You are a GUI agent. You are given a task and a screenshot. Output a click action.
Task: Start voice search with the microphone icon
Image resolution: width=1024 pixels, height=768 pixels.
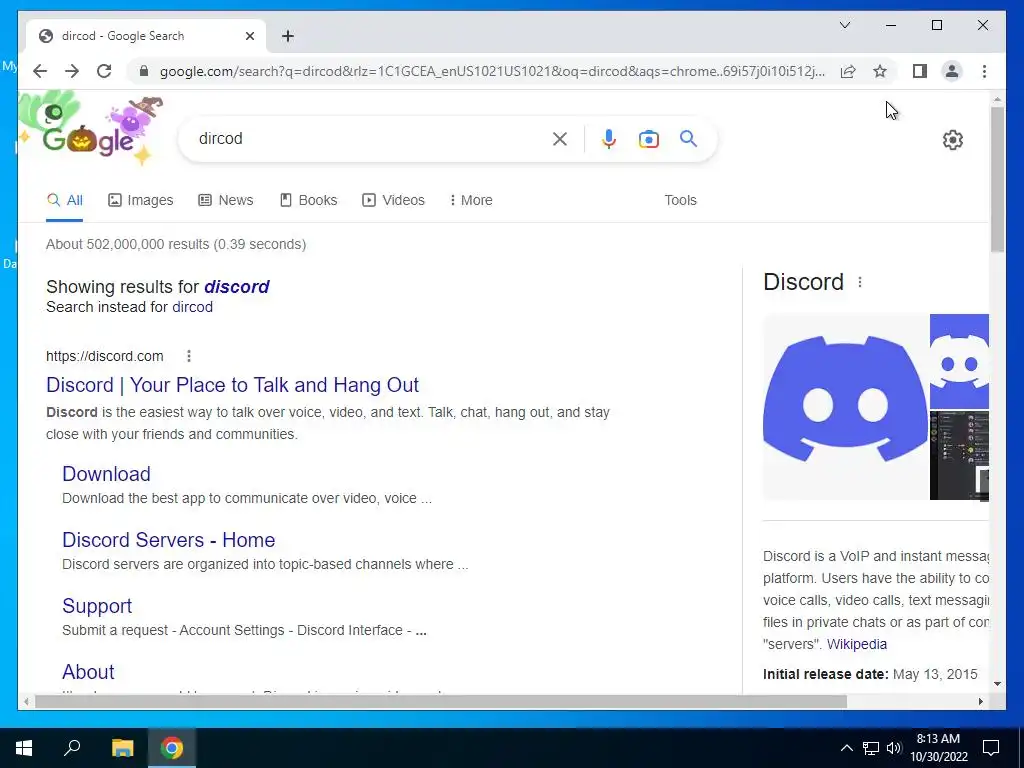[609, 138]
